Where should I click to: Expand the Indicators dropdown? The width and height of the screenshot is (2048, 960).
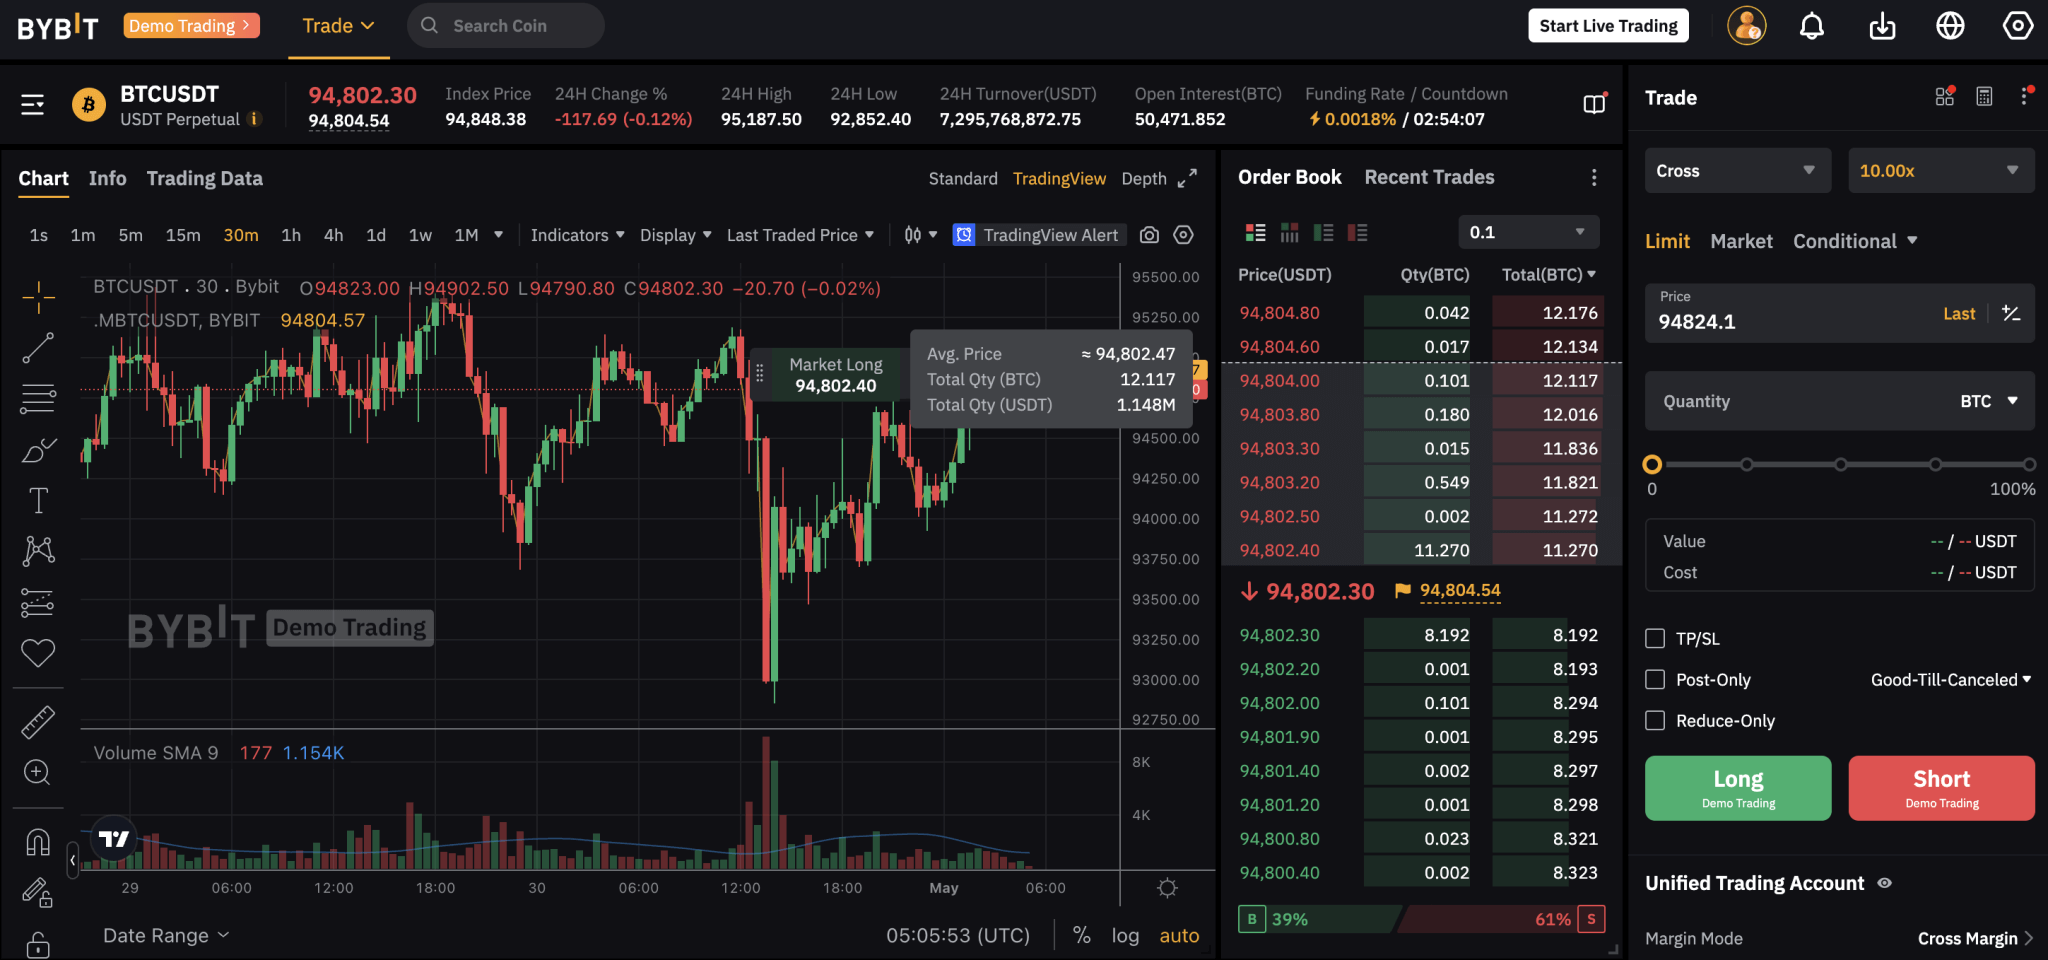click(577, 235)
